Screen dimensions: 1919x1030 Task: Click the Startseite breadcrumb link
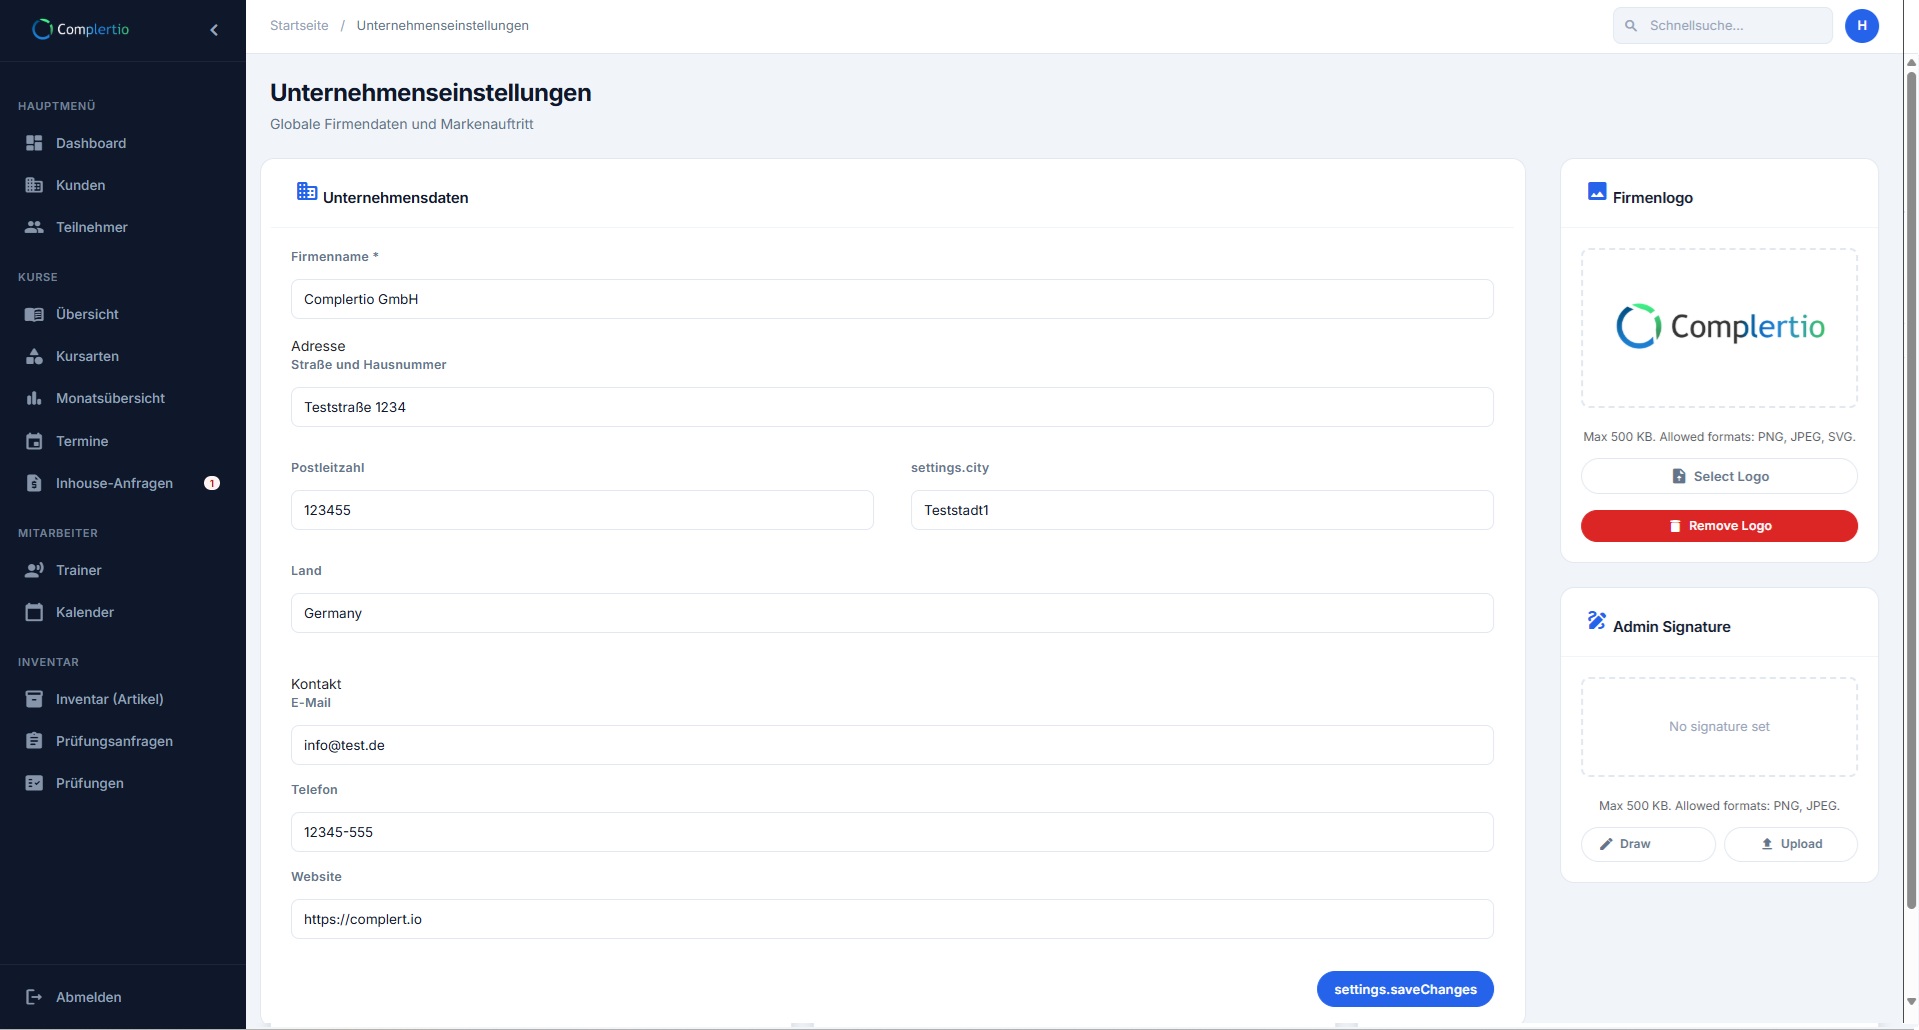(x=299, y=26)
